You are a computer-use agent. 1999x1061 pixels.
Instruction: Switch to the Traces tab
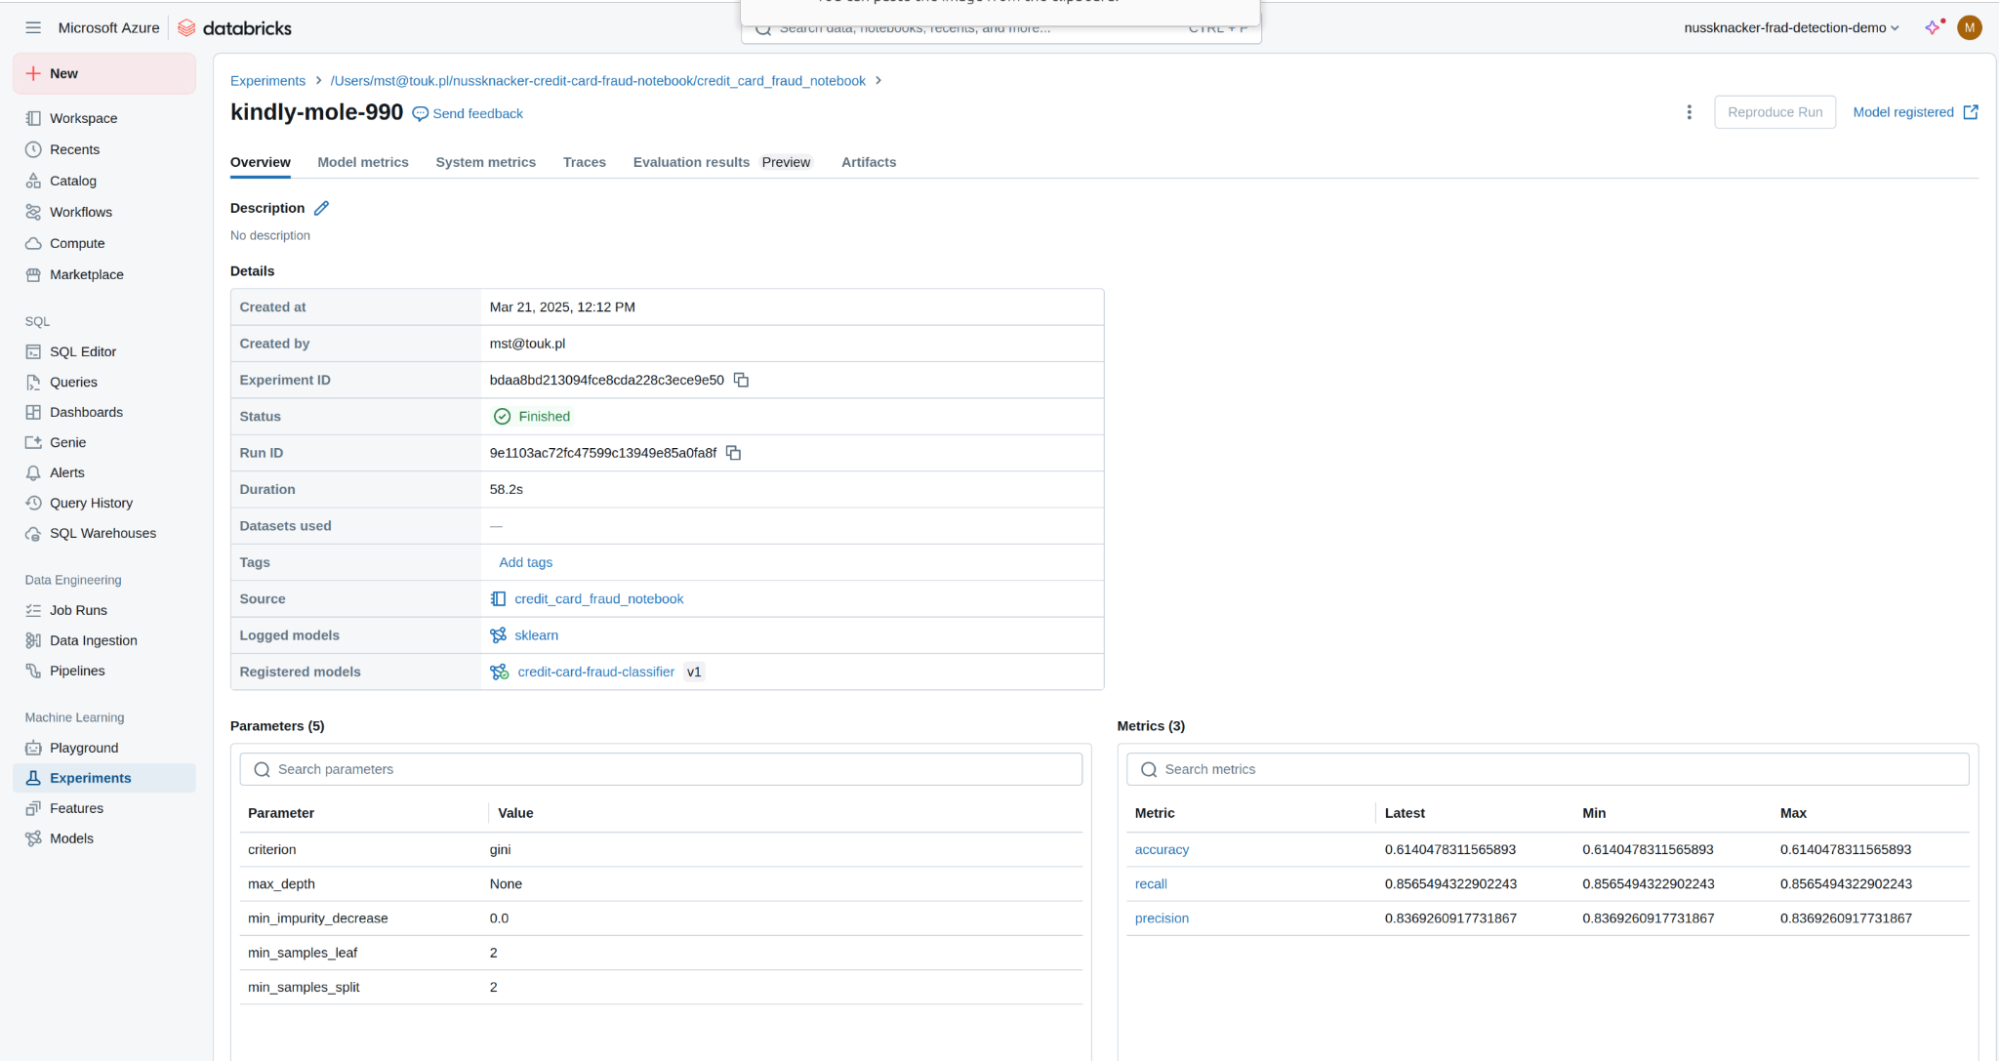coord(584,162)
